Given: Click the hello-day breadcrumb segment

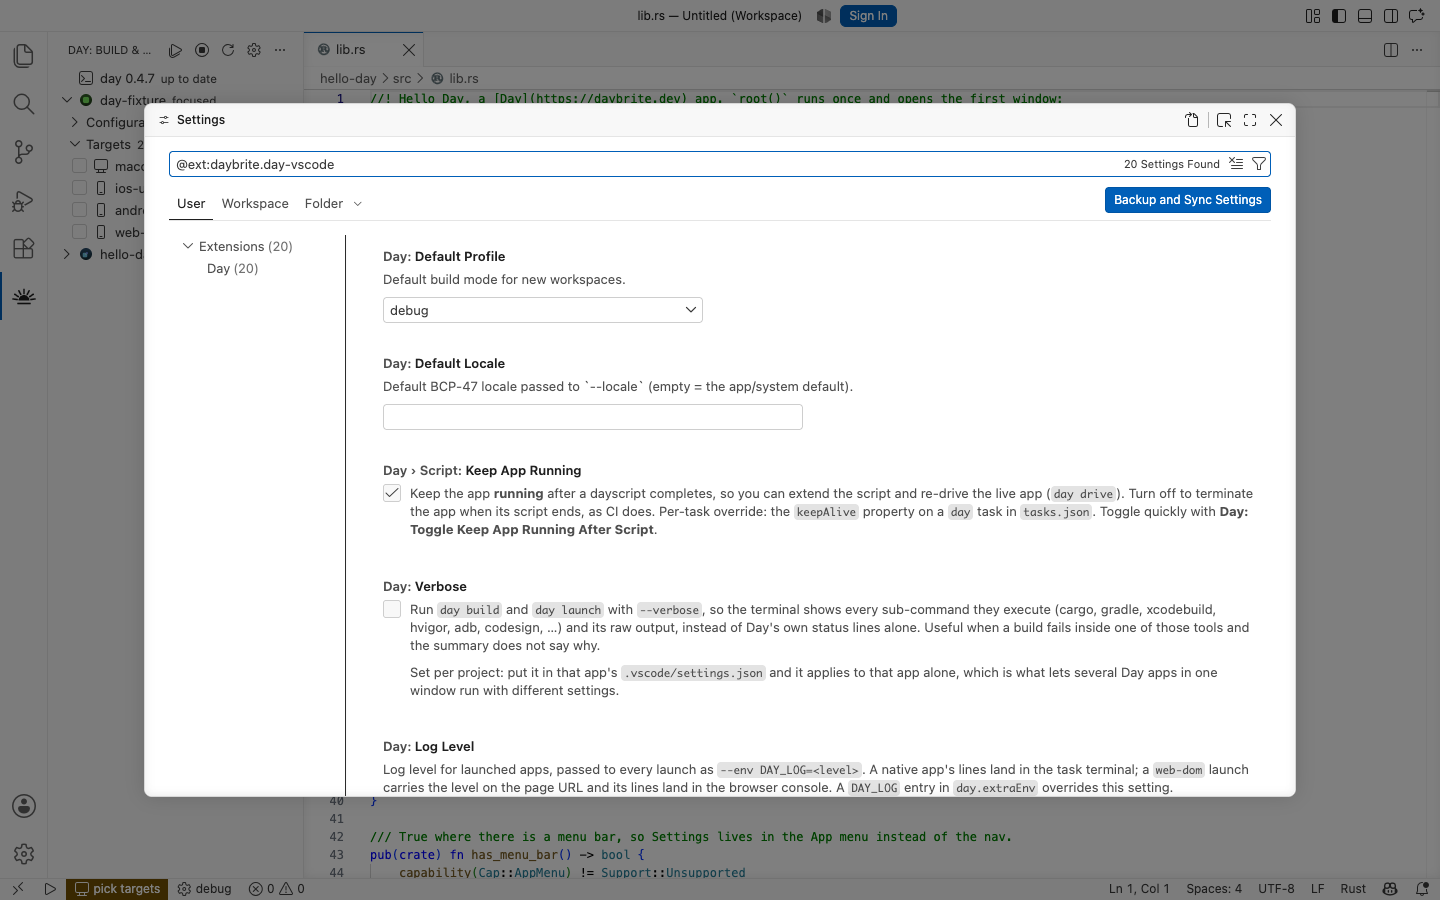Looking at the screenshot, I should point(348,78).
